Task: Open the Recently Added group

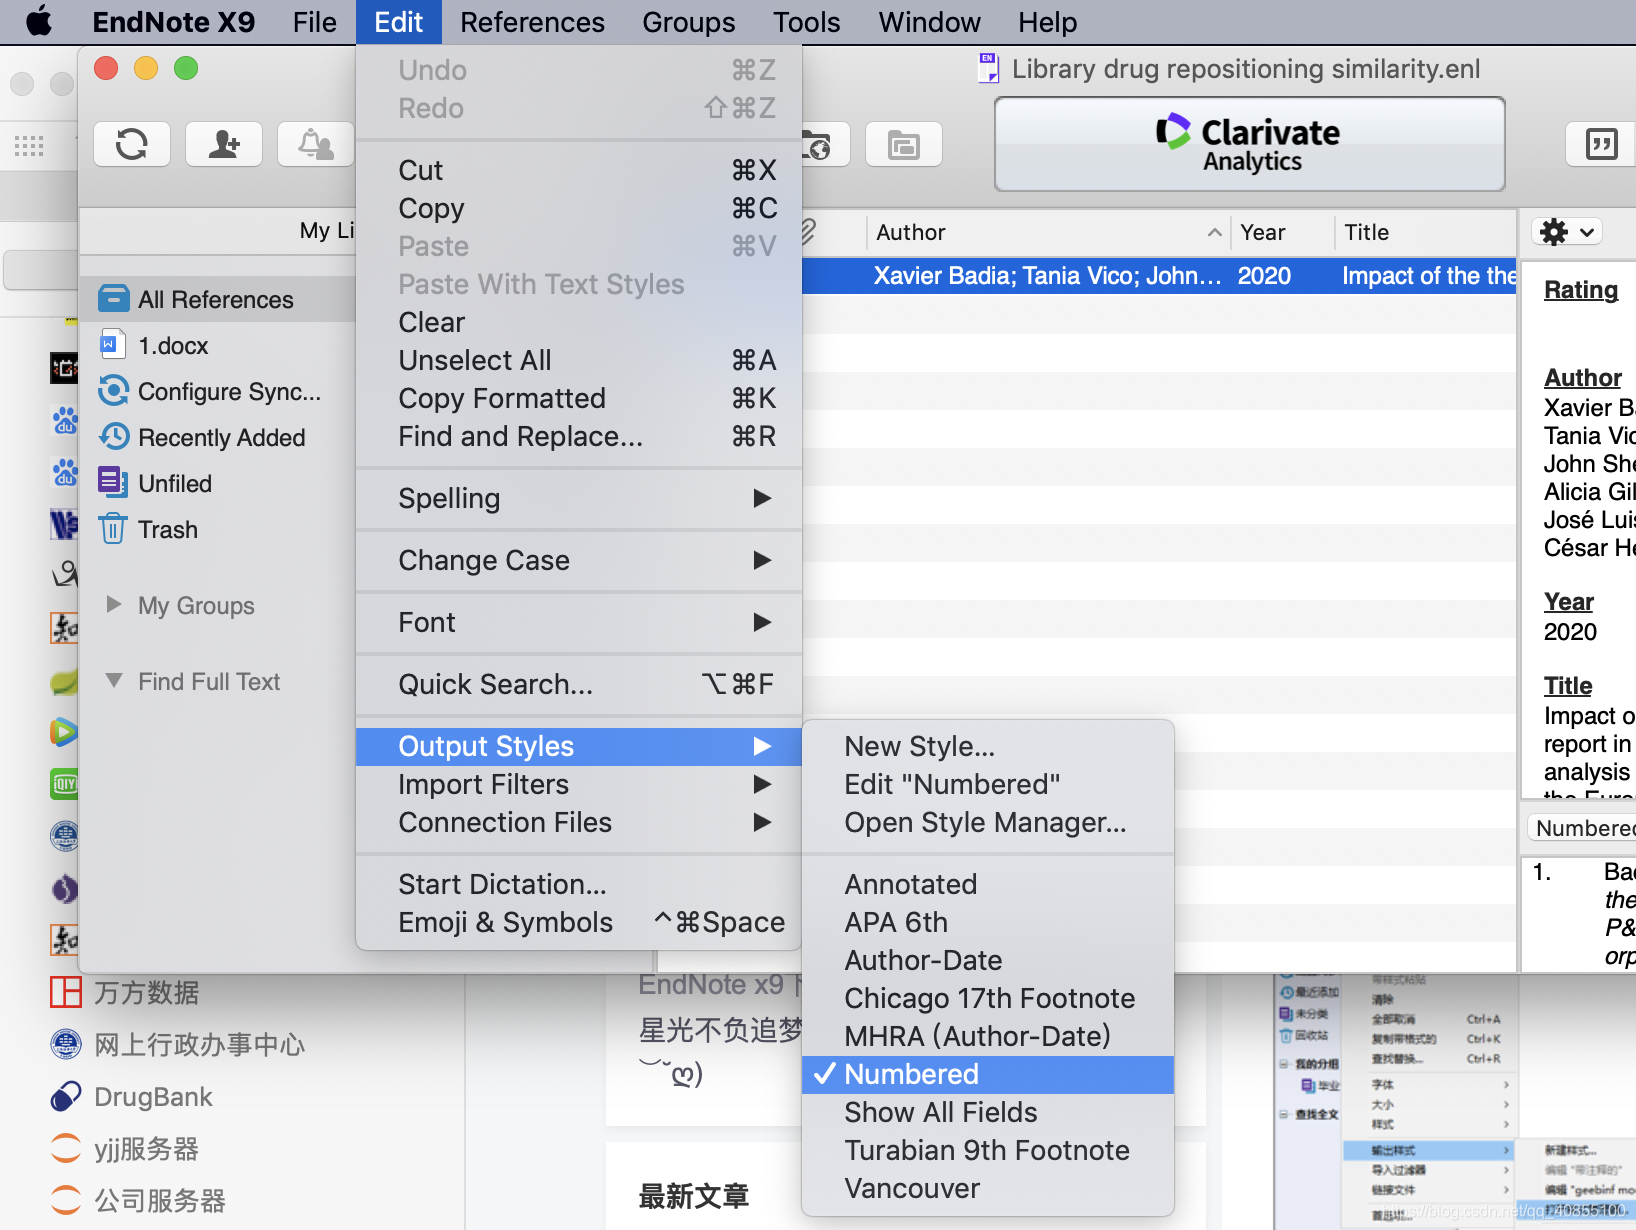Action: tap(221, 437)
